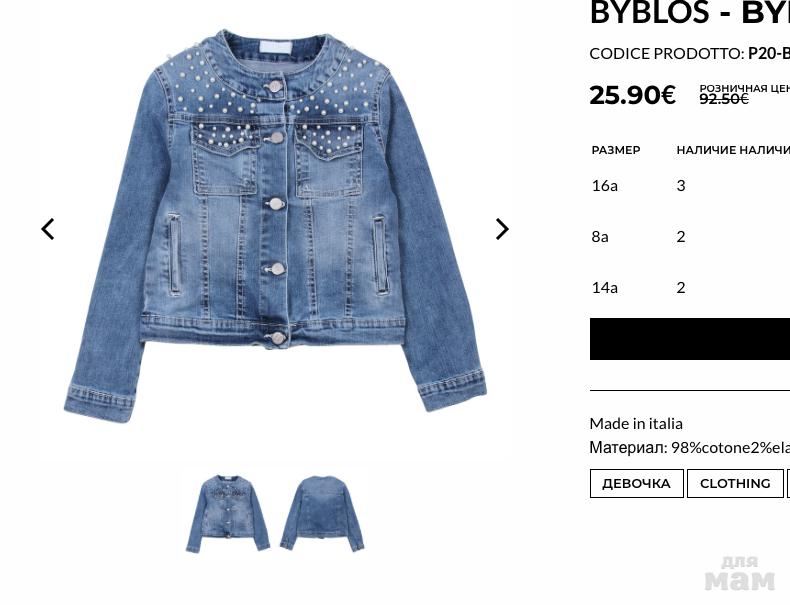Click the black add-to-cart bar
This screenshot has height=605, width=790.
[690, 339]
